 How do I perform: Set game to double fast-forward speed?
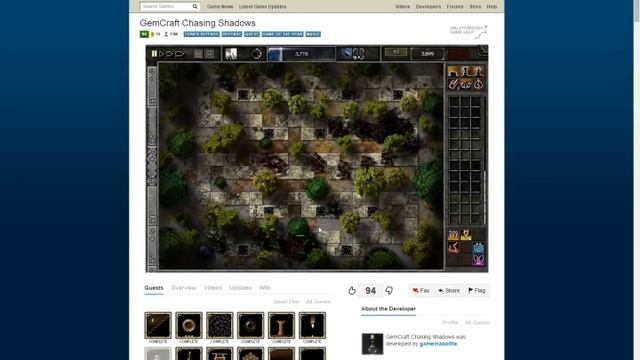tap(170, 53)
